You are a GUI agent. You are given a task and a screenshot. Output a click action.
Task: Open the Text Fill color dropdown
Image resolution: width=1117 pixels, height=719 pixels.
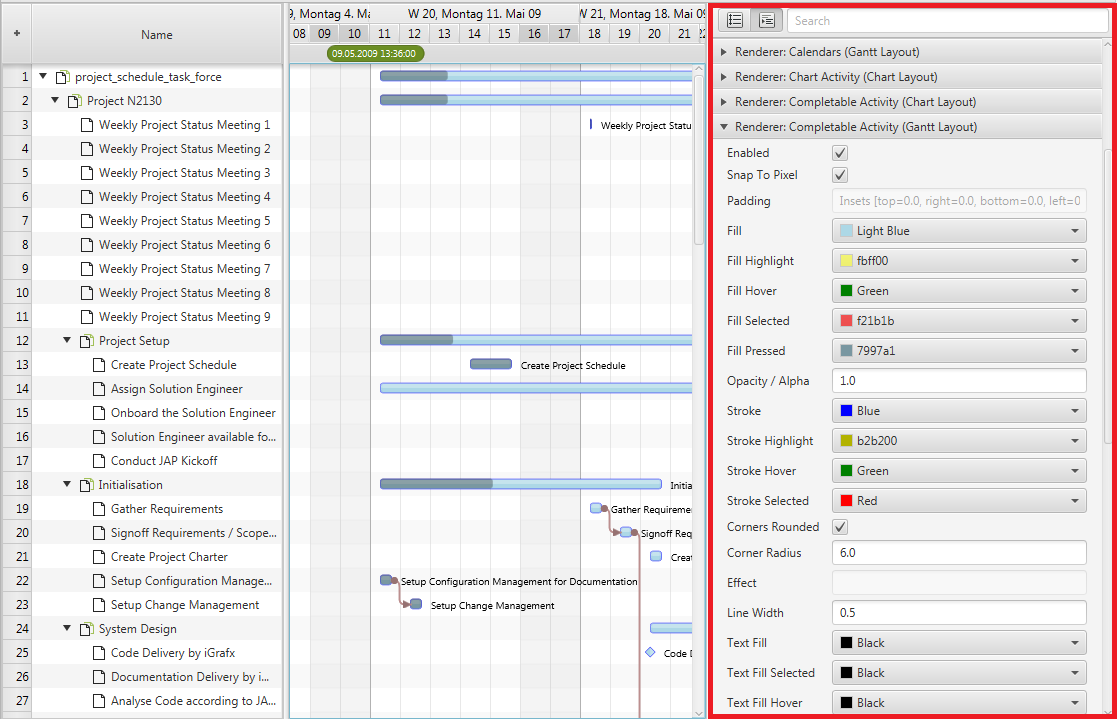tap(959, 643)
